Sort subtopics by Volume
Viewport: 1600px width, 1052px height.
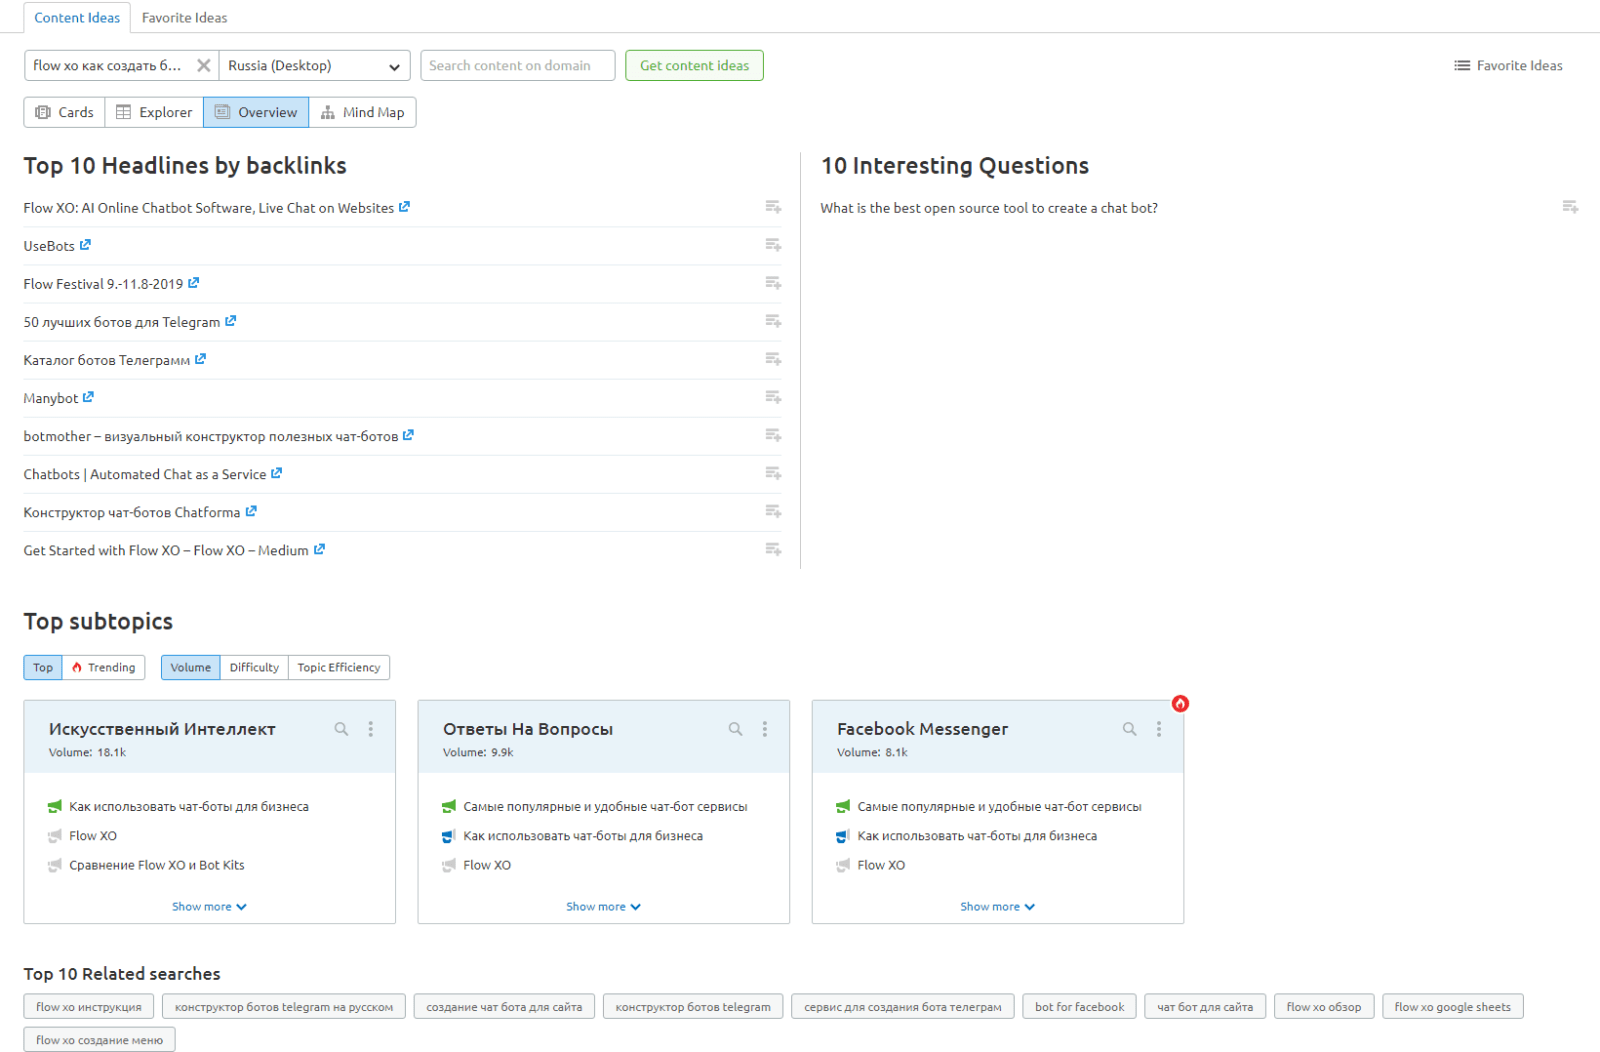[190, 667]
